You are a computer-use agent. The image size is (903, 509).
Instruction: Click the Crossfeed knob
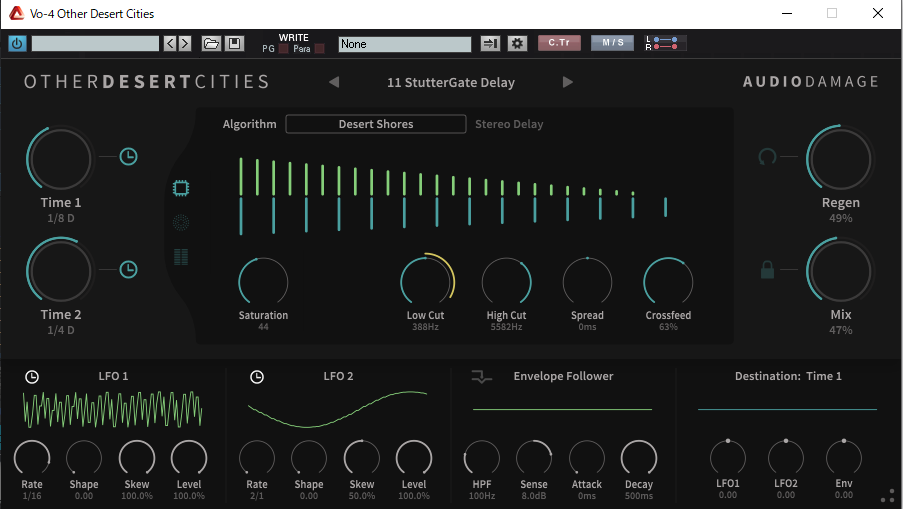coord(668,282)
